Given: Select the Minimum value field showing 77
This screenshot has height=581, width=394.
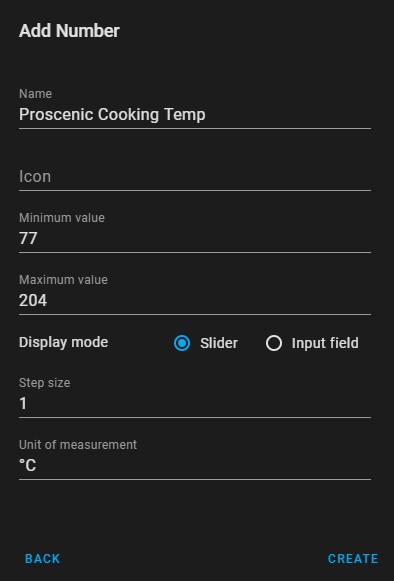Looking at the screenshot, I should tap(195, 232).
